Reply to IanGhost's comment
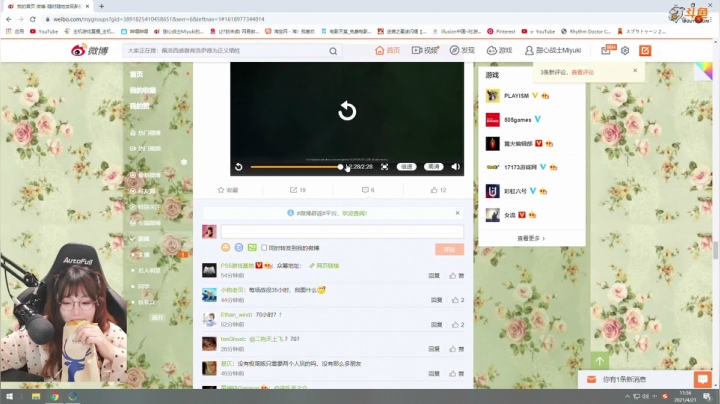Screen dimensions: 720x404 pos(434,349)
